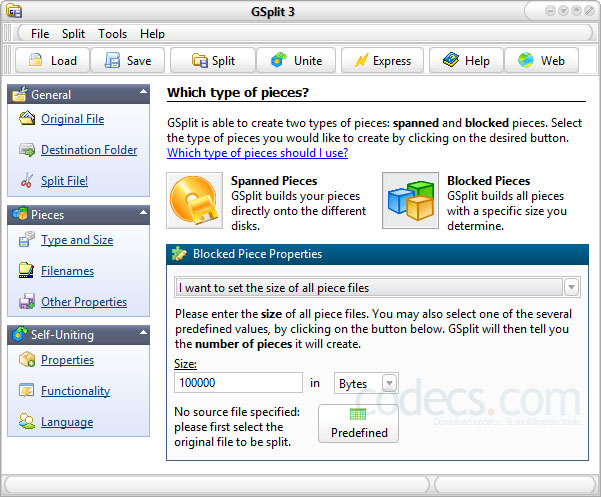This screenshot has width=601, height=497.
Task: Click the menu bar grip handle
Action: click(7, 33)
